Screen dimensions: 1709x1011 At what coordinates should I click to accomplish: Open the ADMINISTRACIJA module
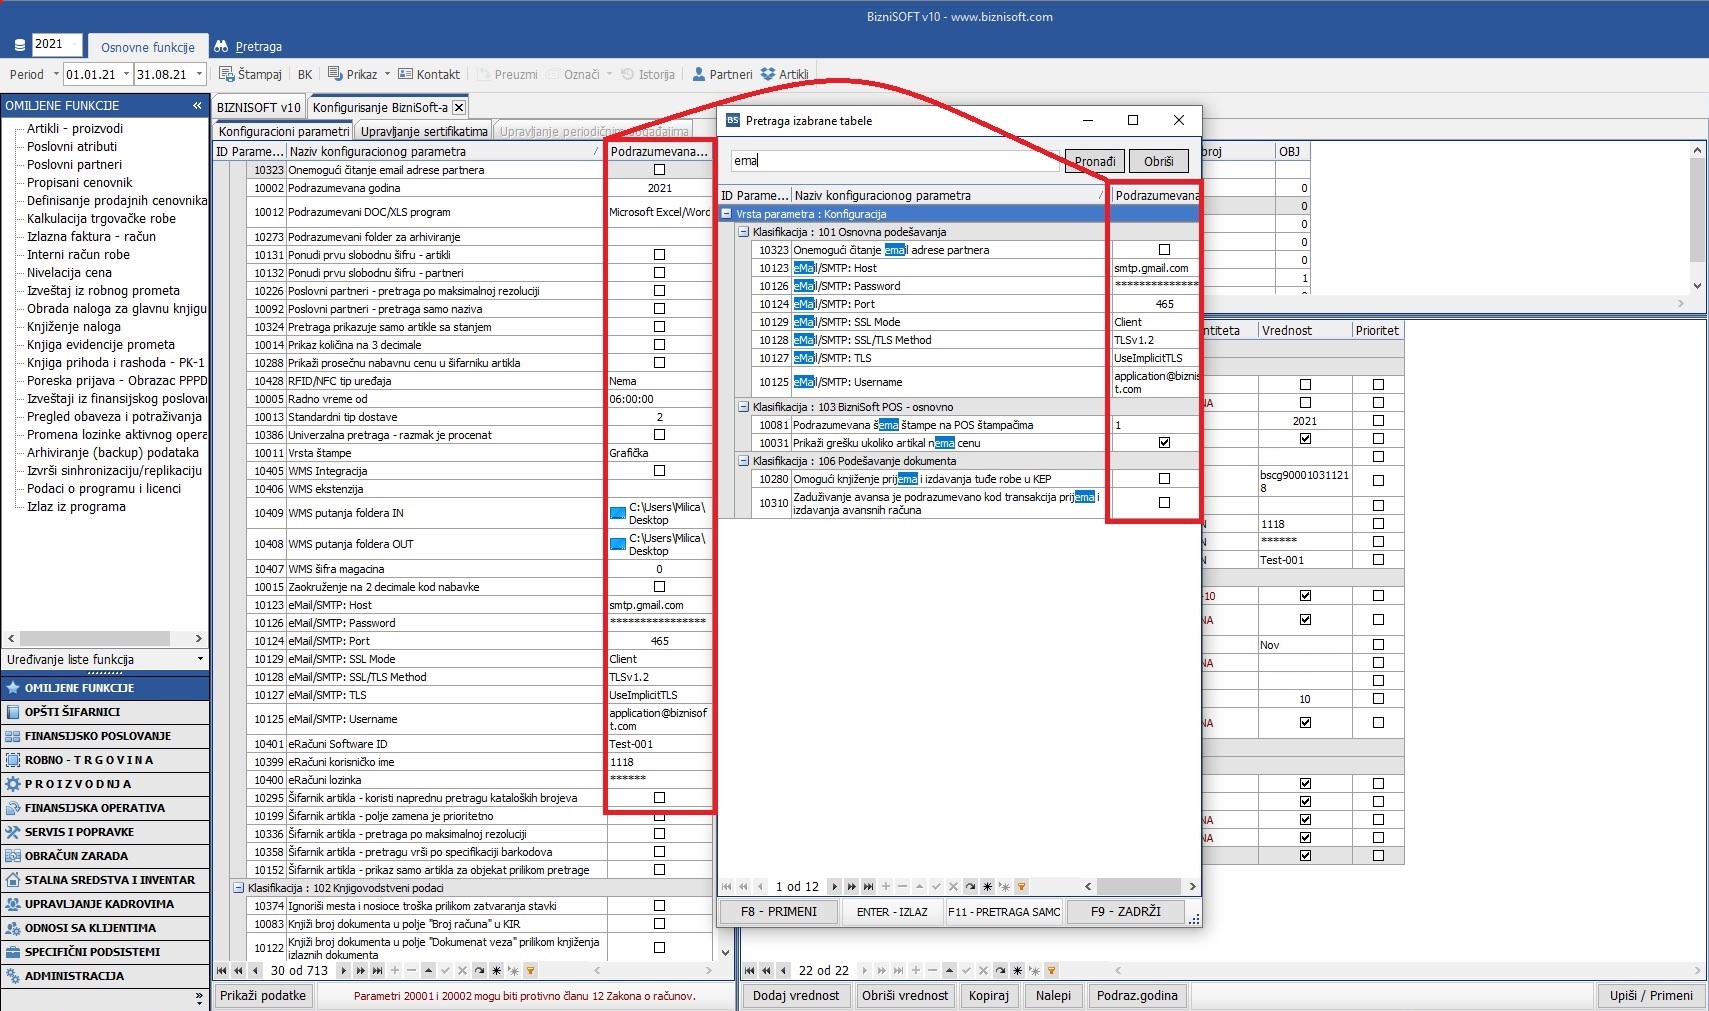pyautogui.click(x=74, y=976)
